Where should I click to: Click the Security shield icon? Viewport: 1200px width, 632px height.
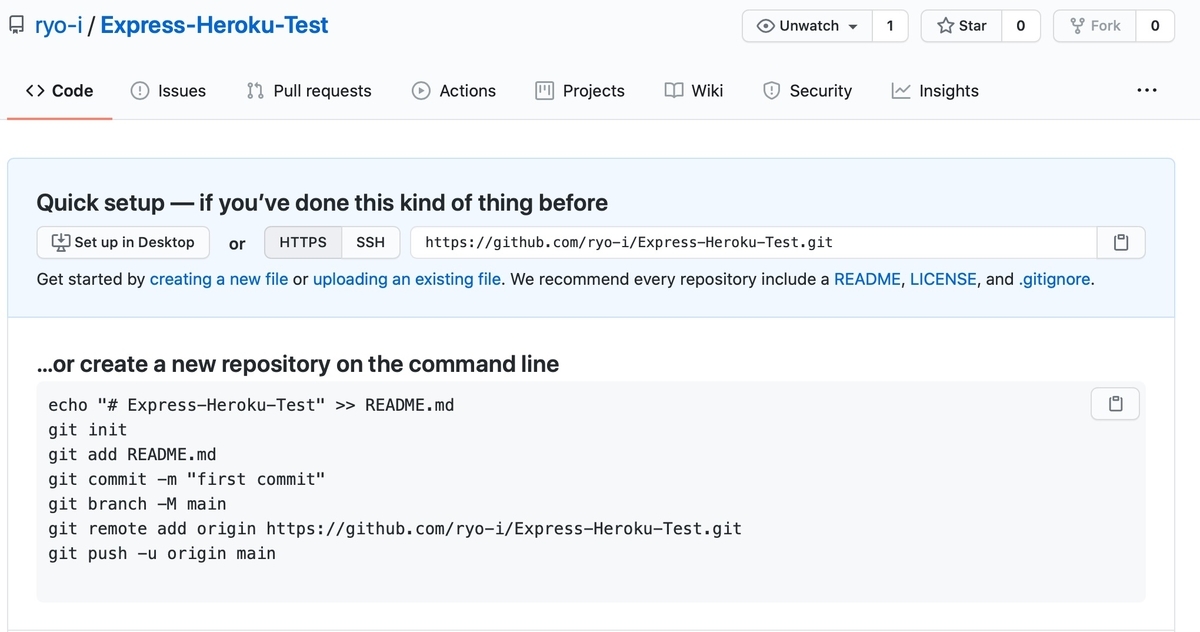[772, 91]
